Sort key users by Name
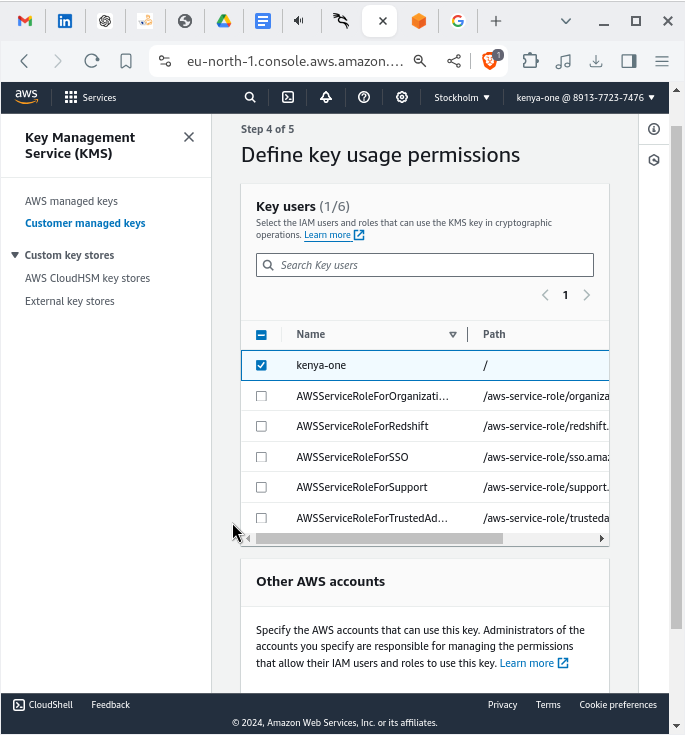 [452, 335]
